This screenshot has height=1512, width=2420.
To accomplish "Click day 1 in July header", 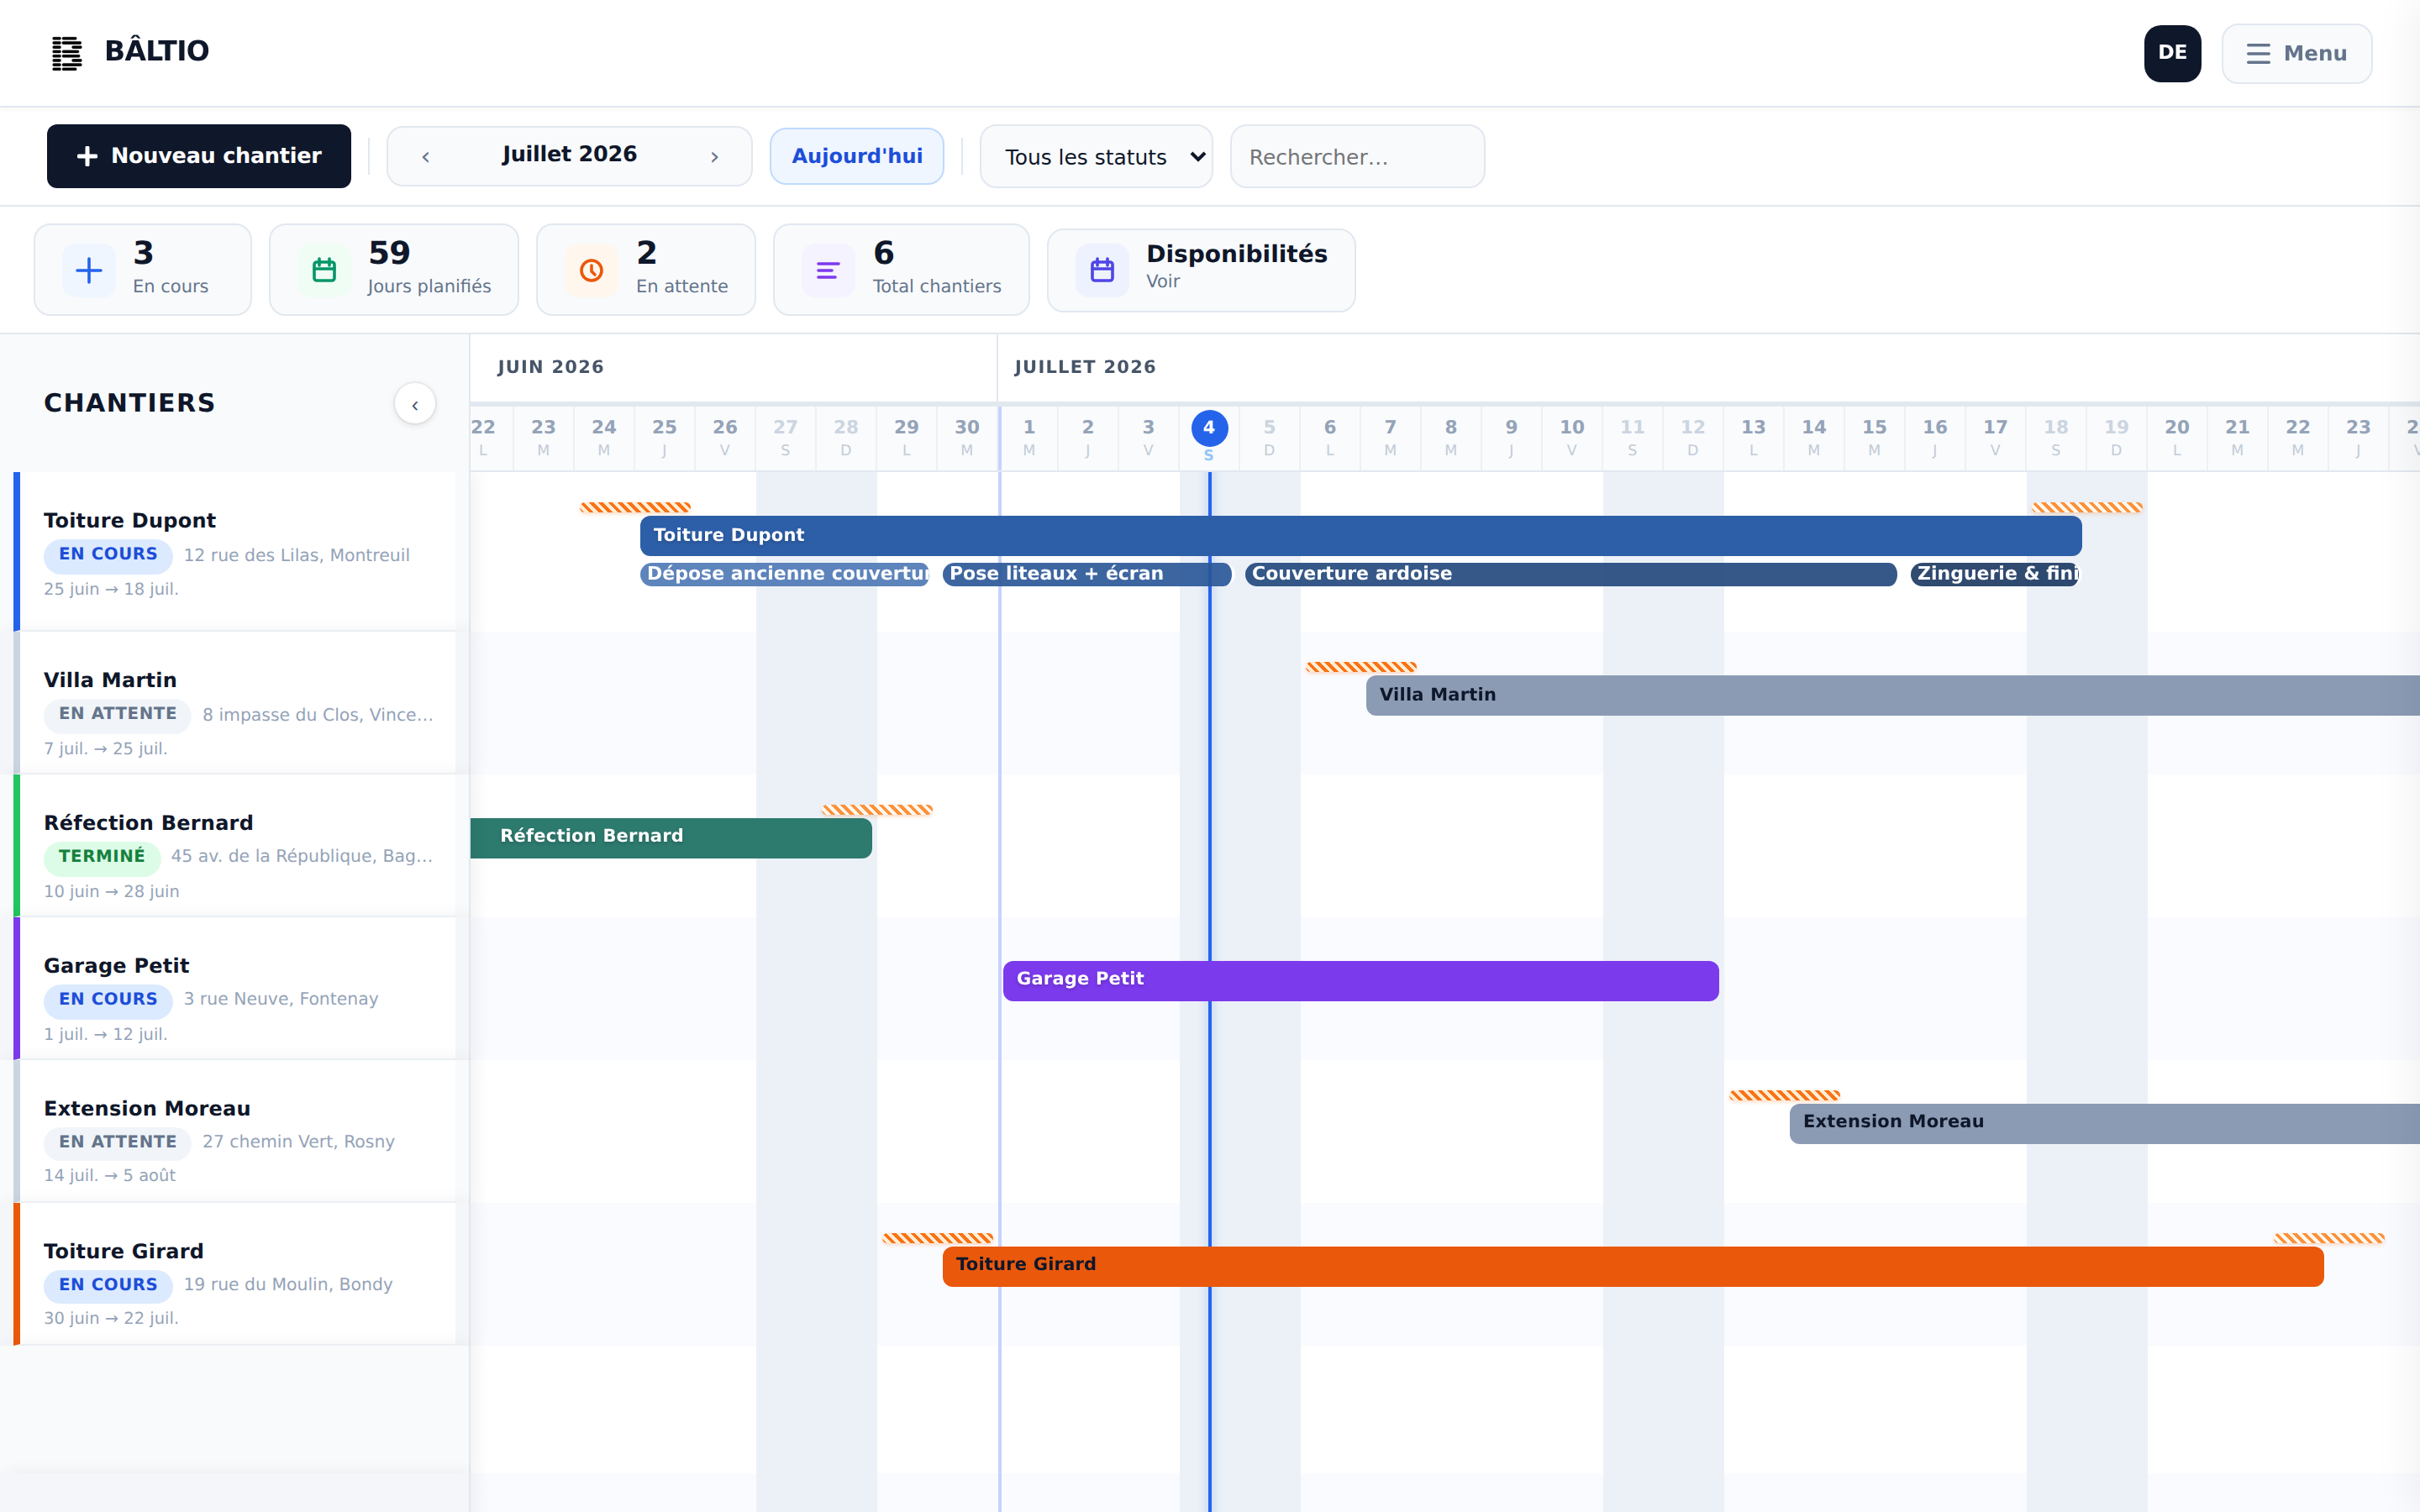I will tap(1029, 437).
